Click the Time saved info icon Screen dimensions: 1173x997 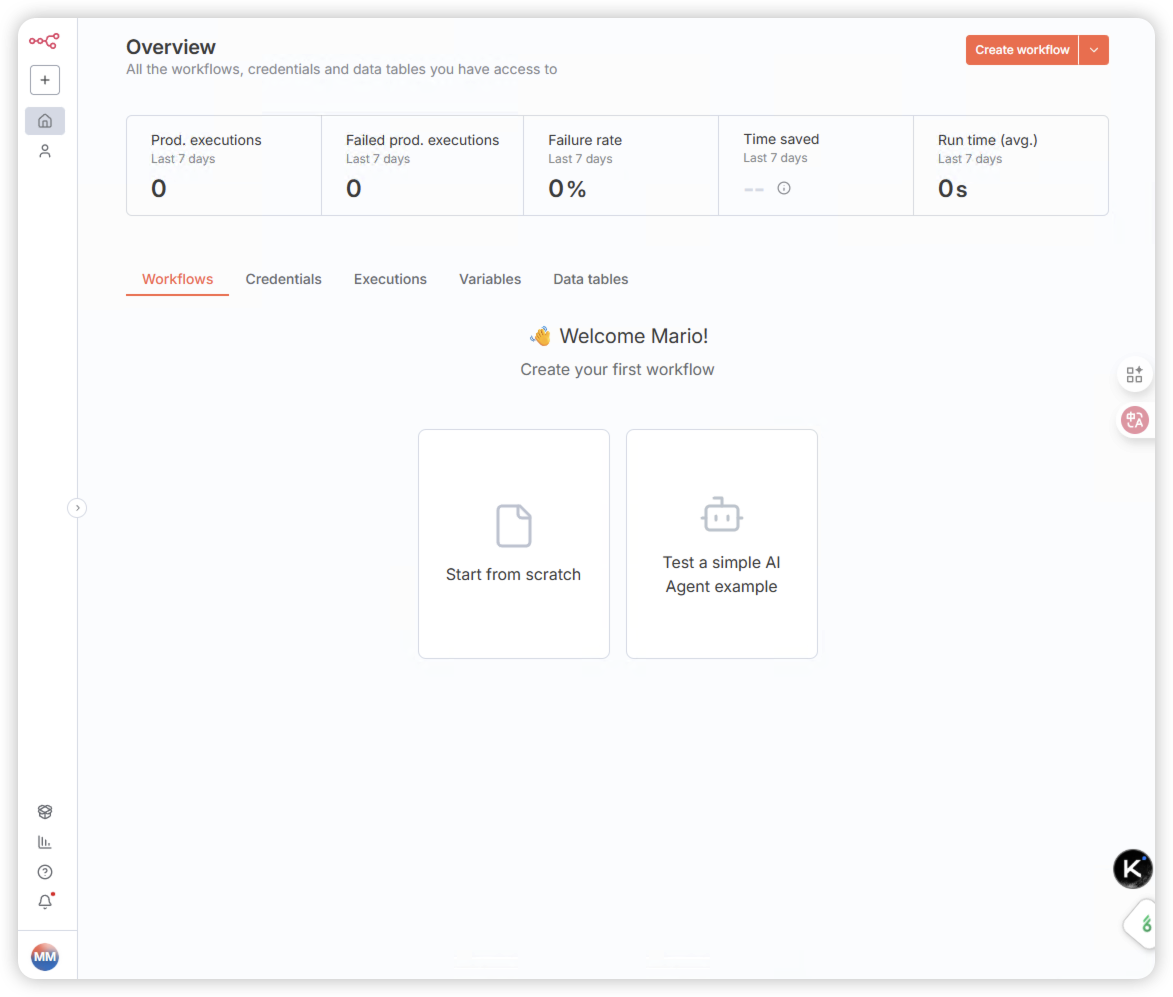[x=784, y=188]
